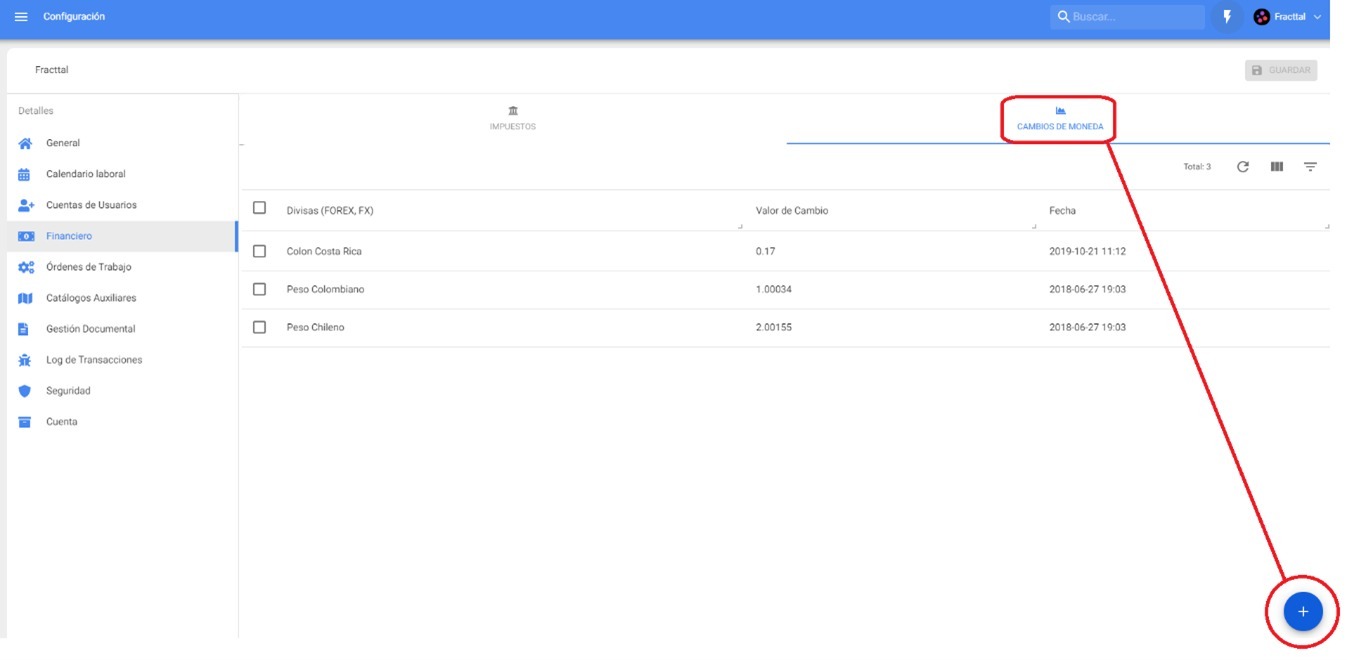The width and height of the screenshot is (1347, 660).
Task: Sort by Valor de Cambio column
Action: (x=792, y=211)
